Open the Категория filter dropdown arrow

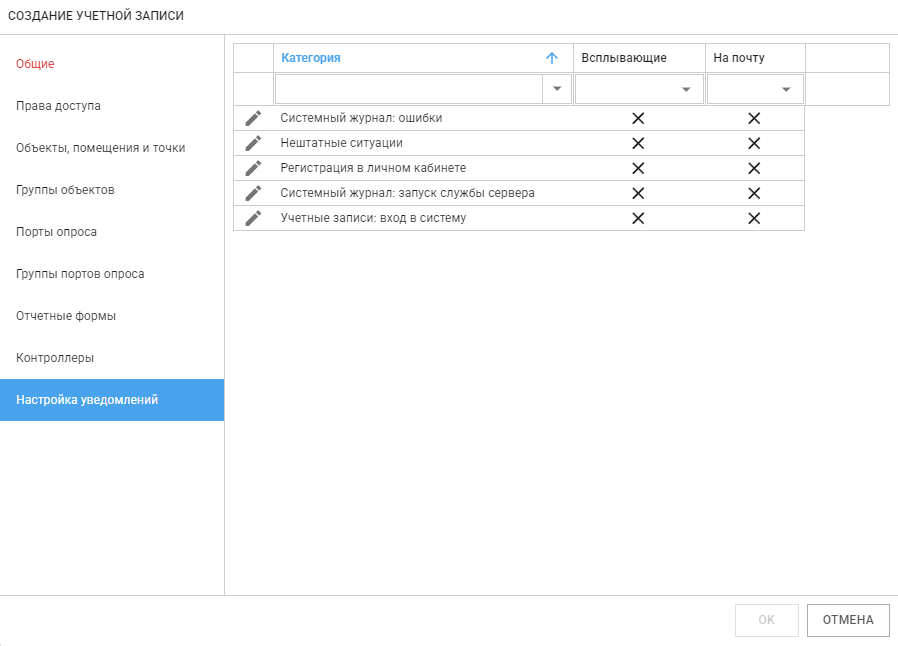click(557, 89)
